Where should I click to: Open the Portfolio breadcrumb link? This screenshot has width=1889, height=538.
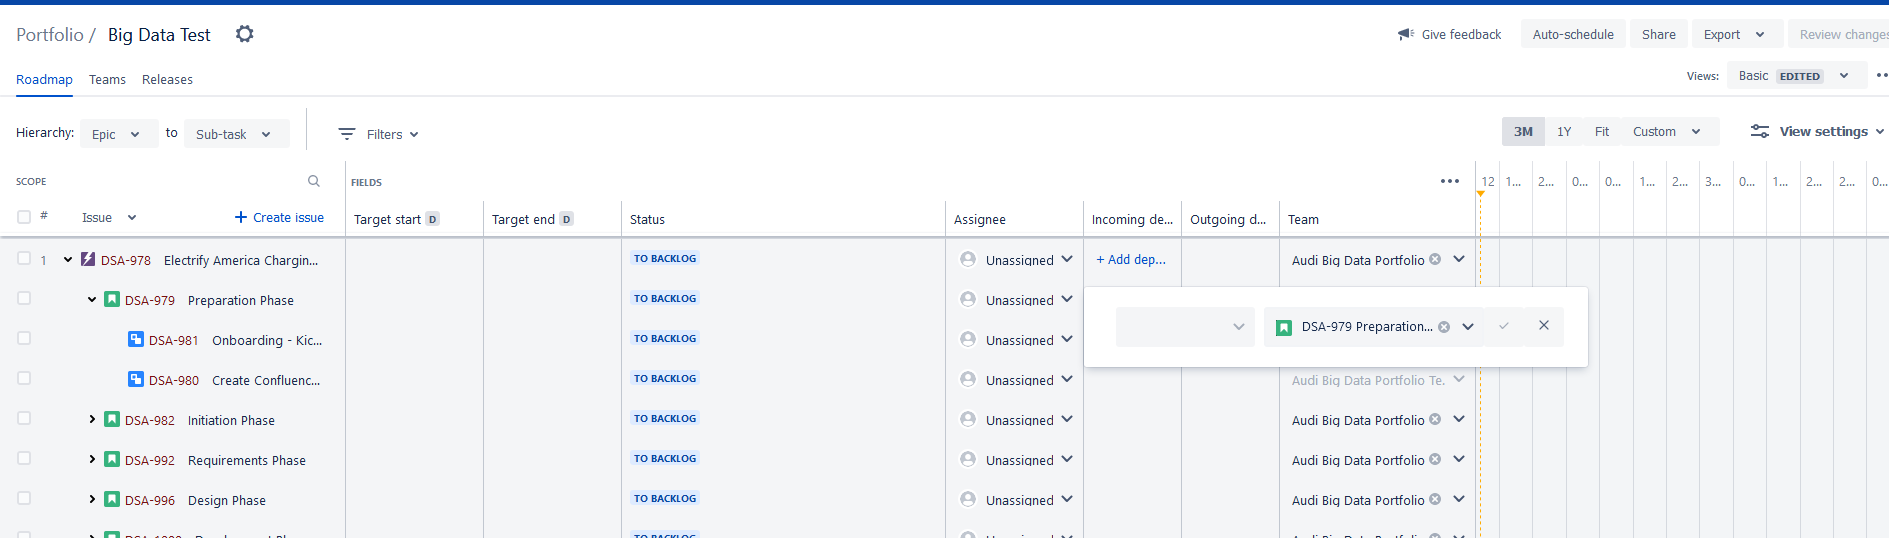tap(50, 35)
